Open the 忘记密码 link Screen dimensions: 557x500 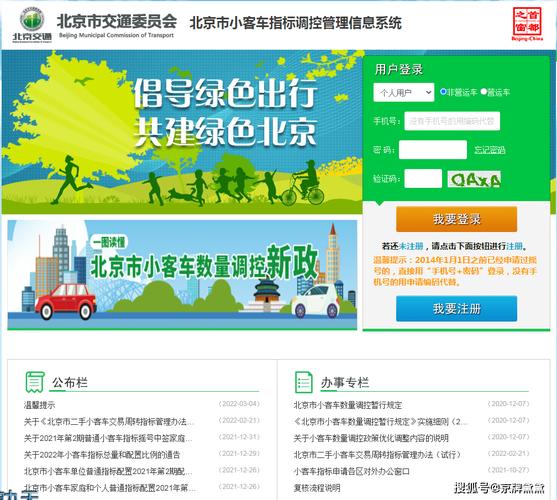point(490,150)
